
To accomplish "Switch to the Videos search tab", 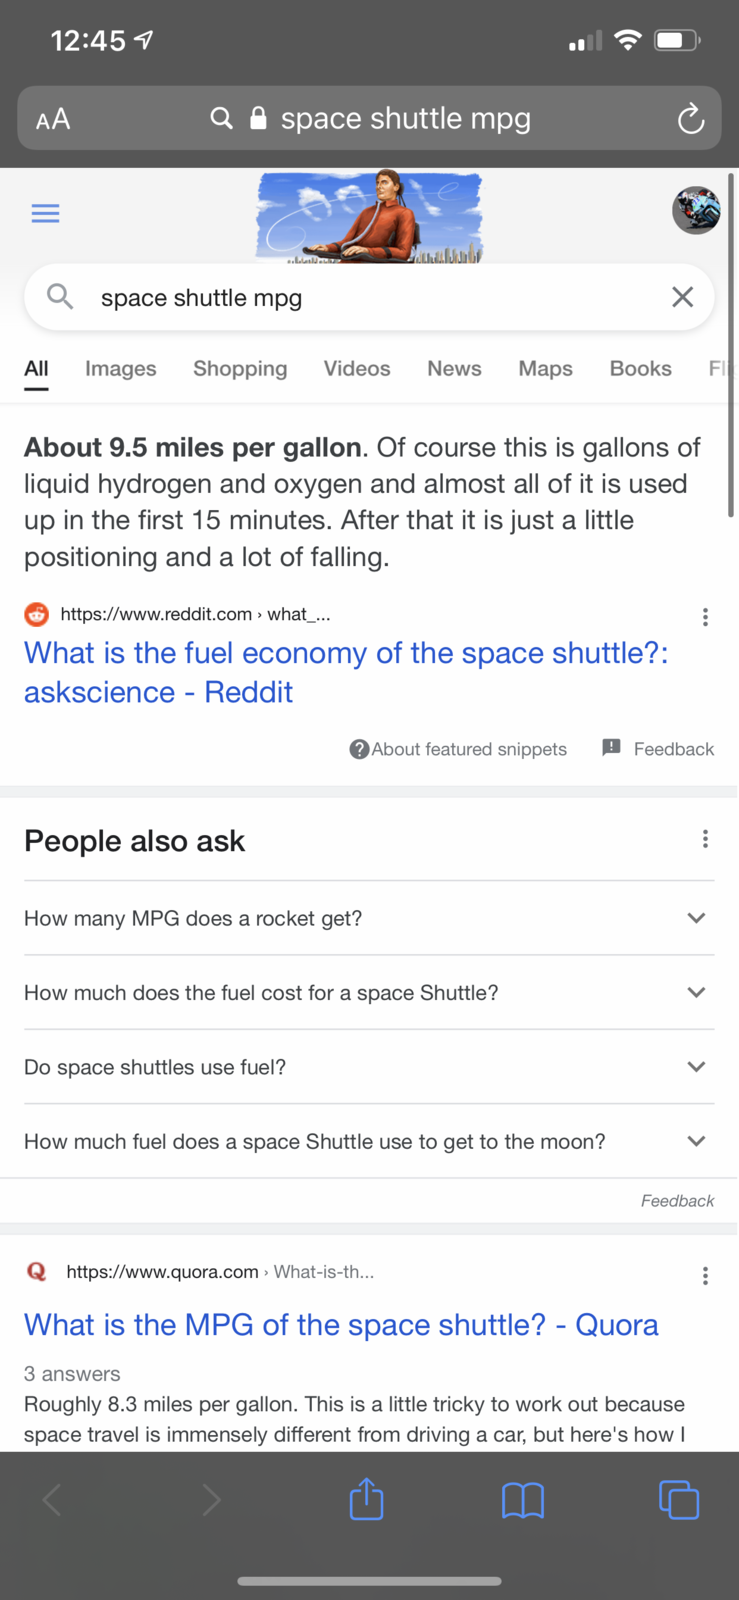I will (x=356, y=368).
